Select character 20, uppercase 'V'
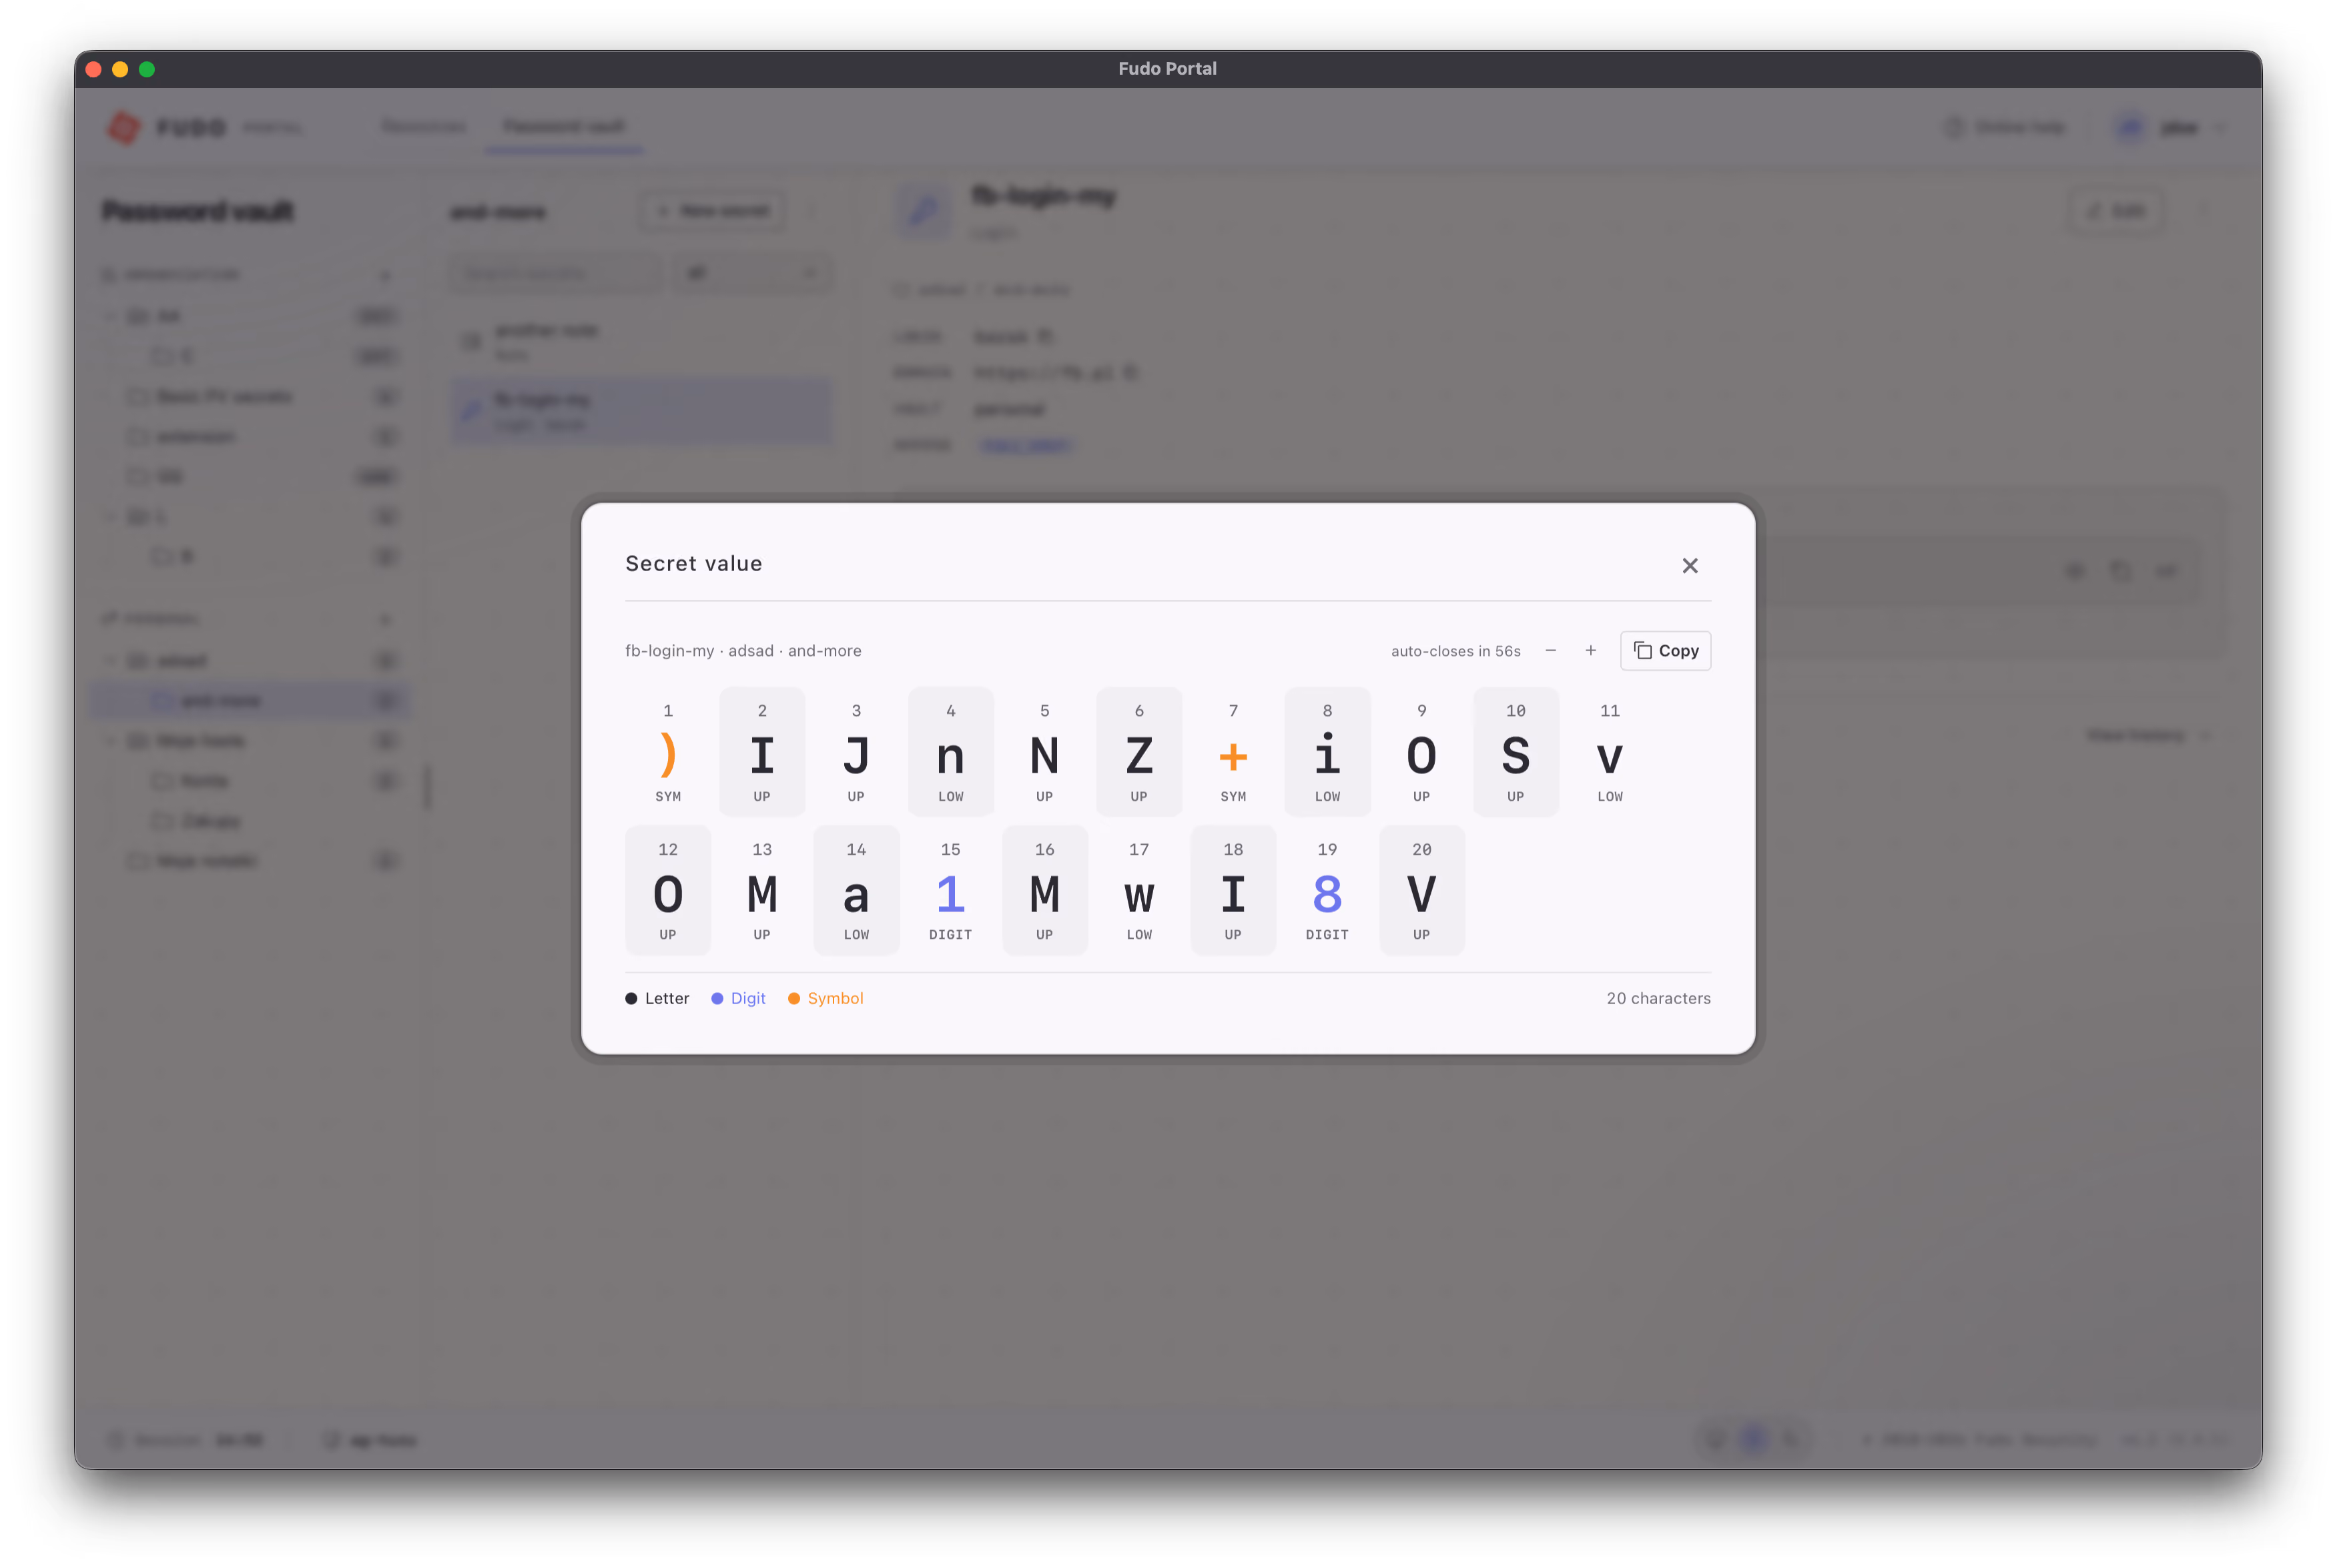This screenshot has width=2337, height=1568. point(1421,890)
